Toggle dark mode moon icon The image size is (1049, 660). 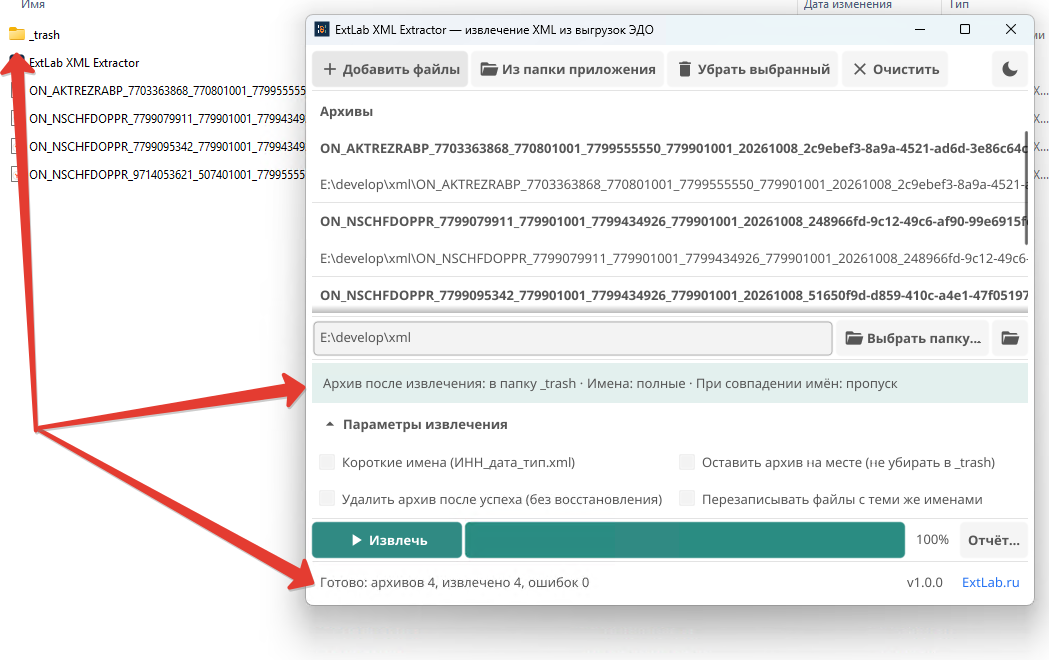click(x=1010, y=70)
